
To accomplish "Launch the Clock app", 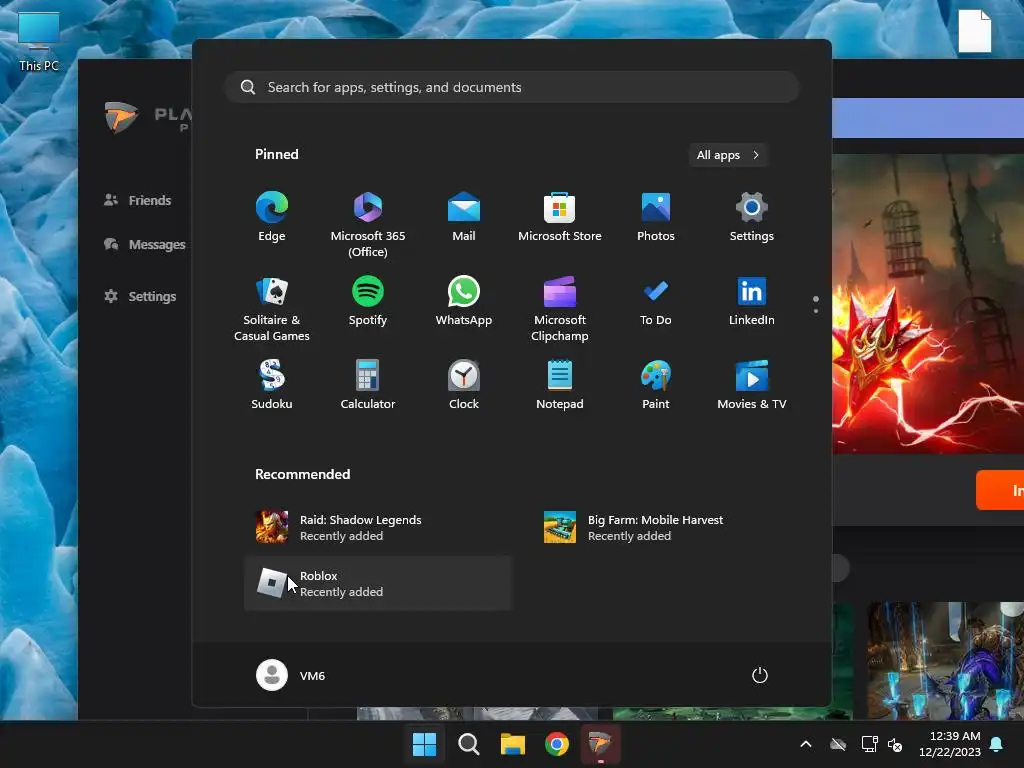I will point(464,385).
